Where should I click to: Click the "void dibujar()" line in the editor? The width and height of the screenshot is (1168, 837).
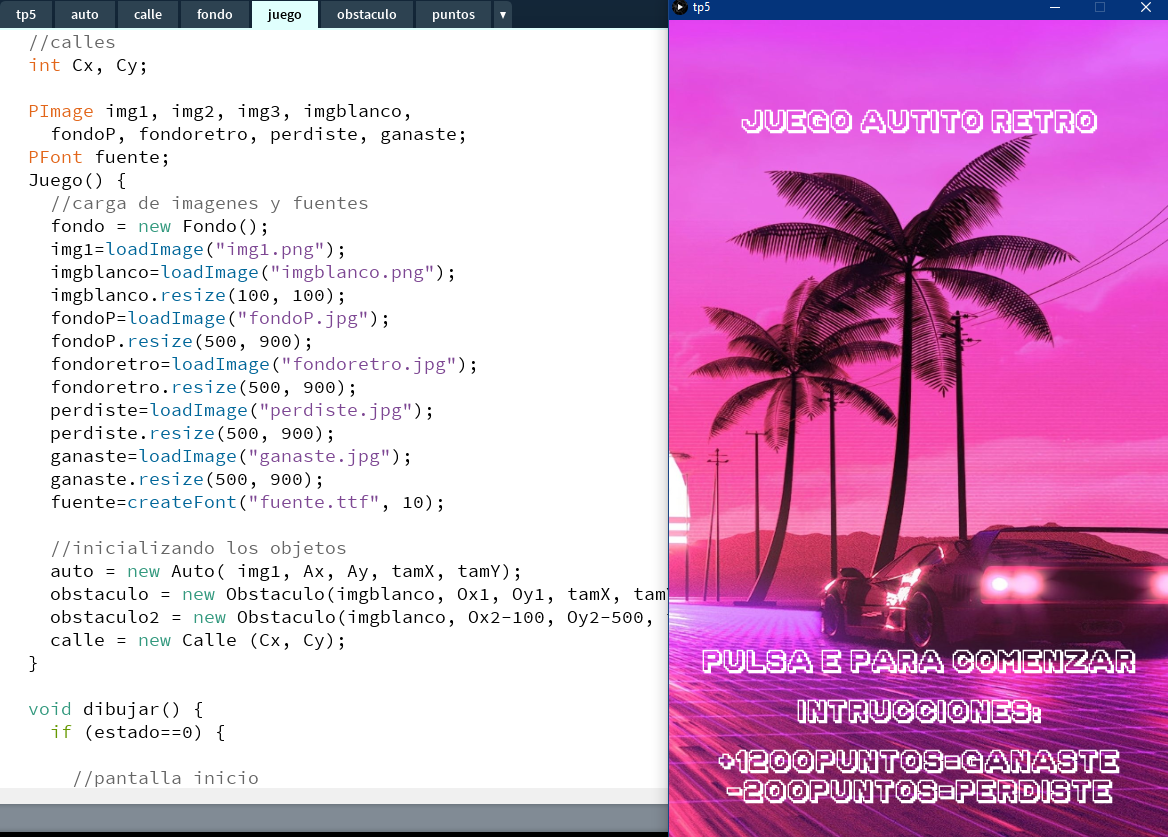(115, 709)
